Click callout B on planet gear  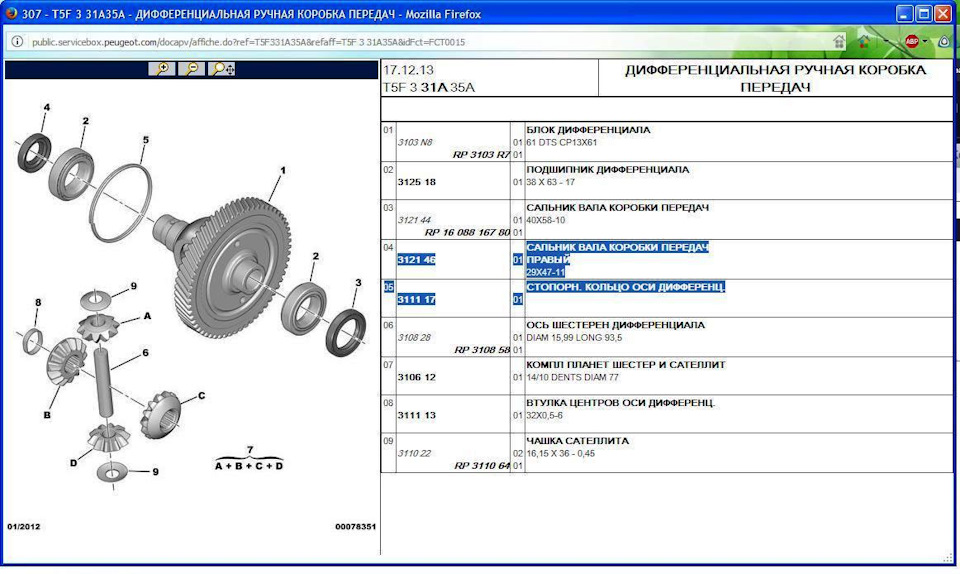pos(47,414)
